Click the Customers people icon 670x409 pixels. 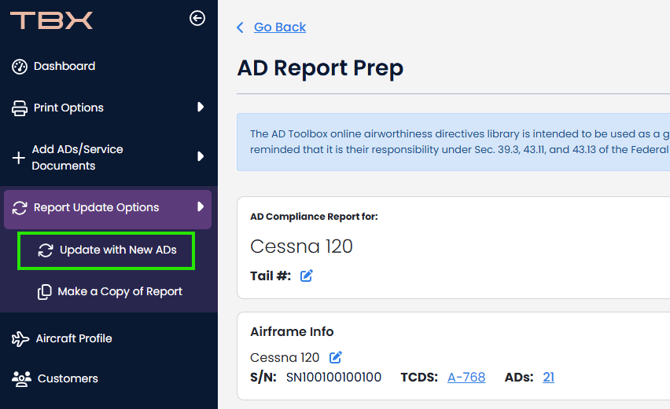pos(19,379)
